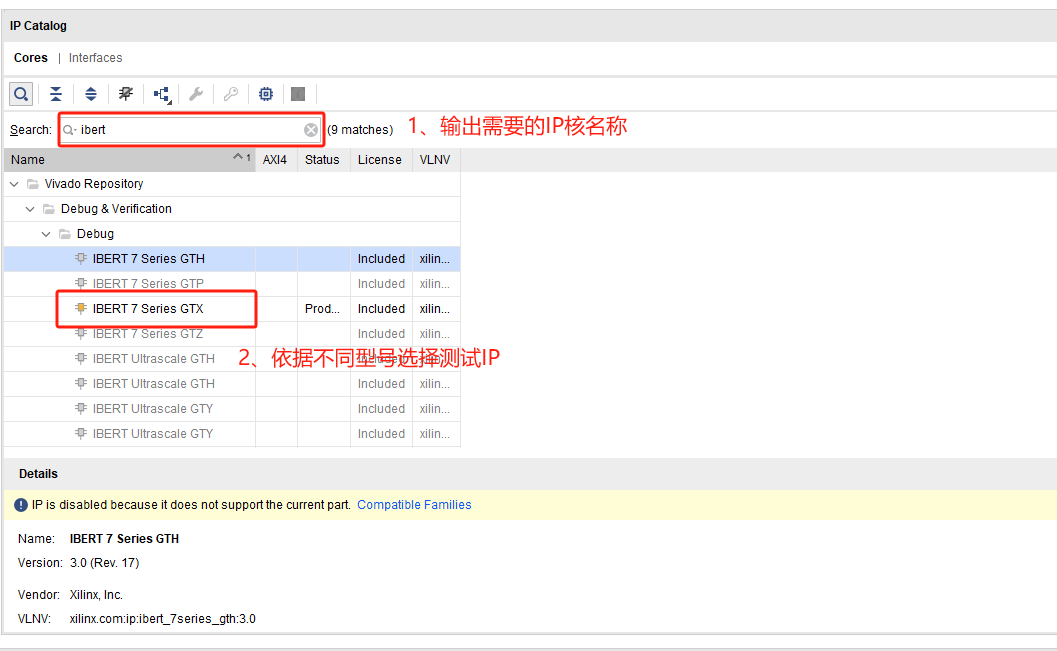Viewport: 1057px width, 651px height.
Task: Click the Version 3.0 (Rev. 17) value
Action: [x=104, y=563]
